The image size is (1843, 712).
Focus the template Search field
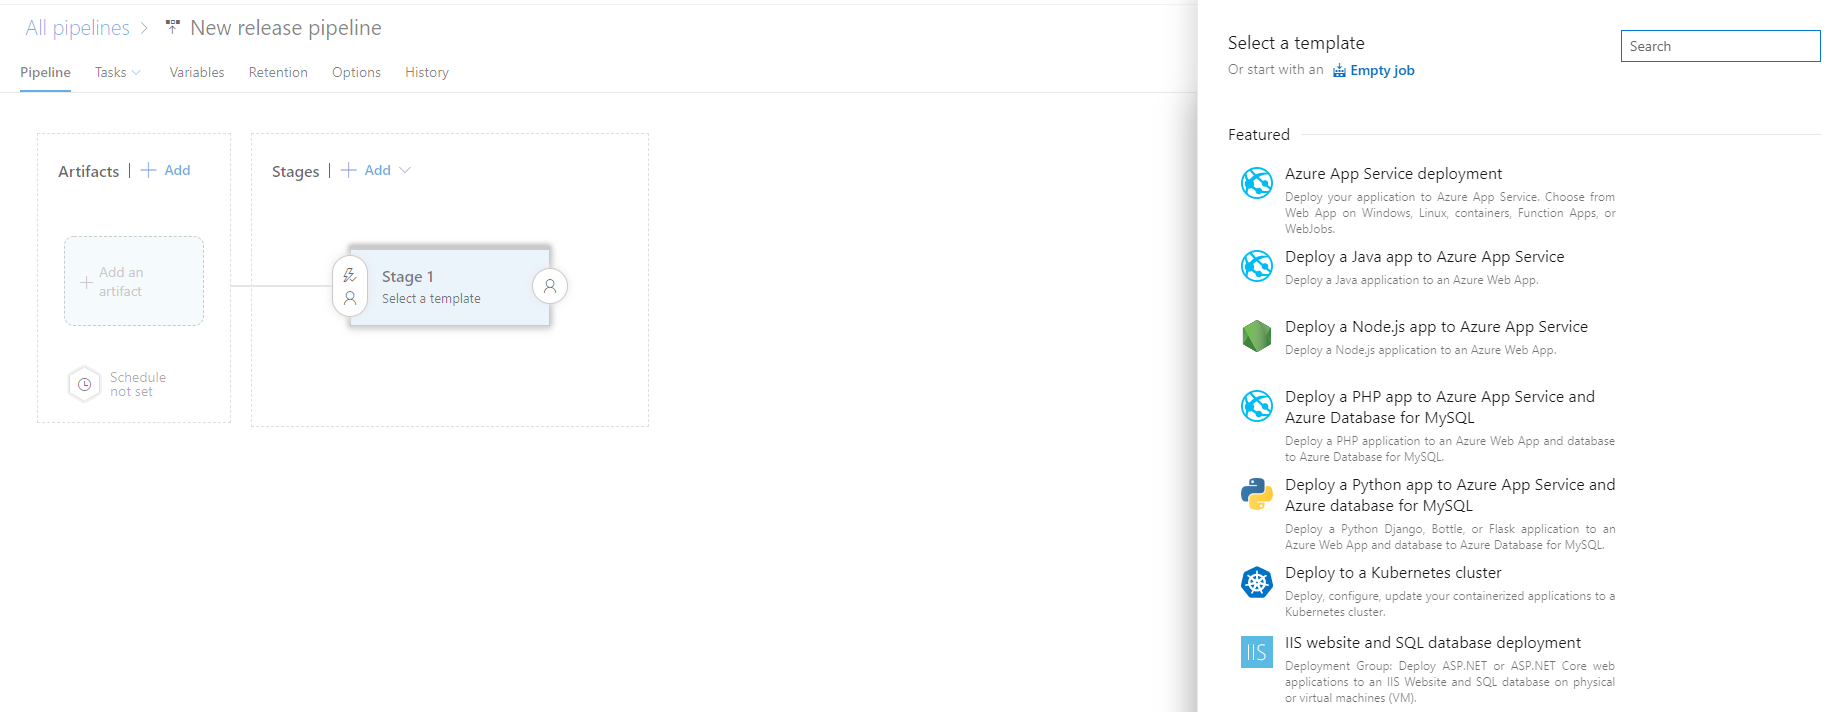[1720, 46]
